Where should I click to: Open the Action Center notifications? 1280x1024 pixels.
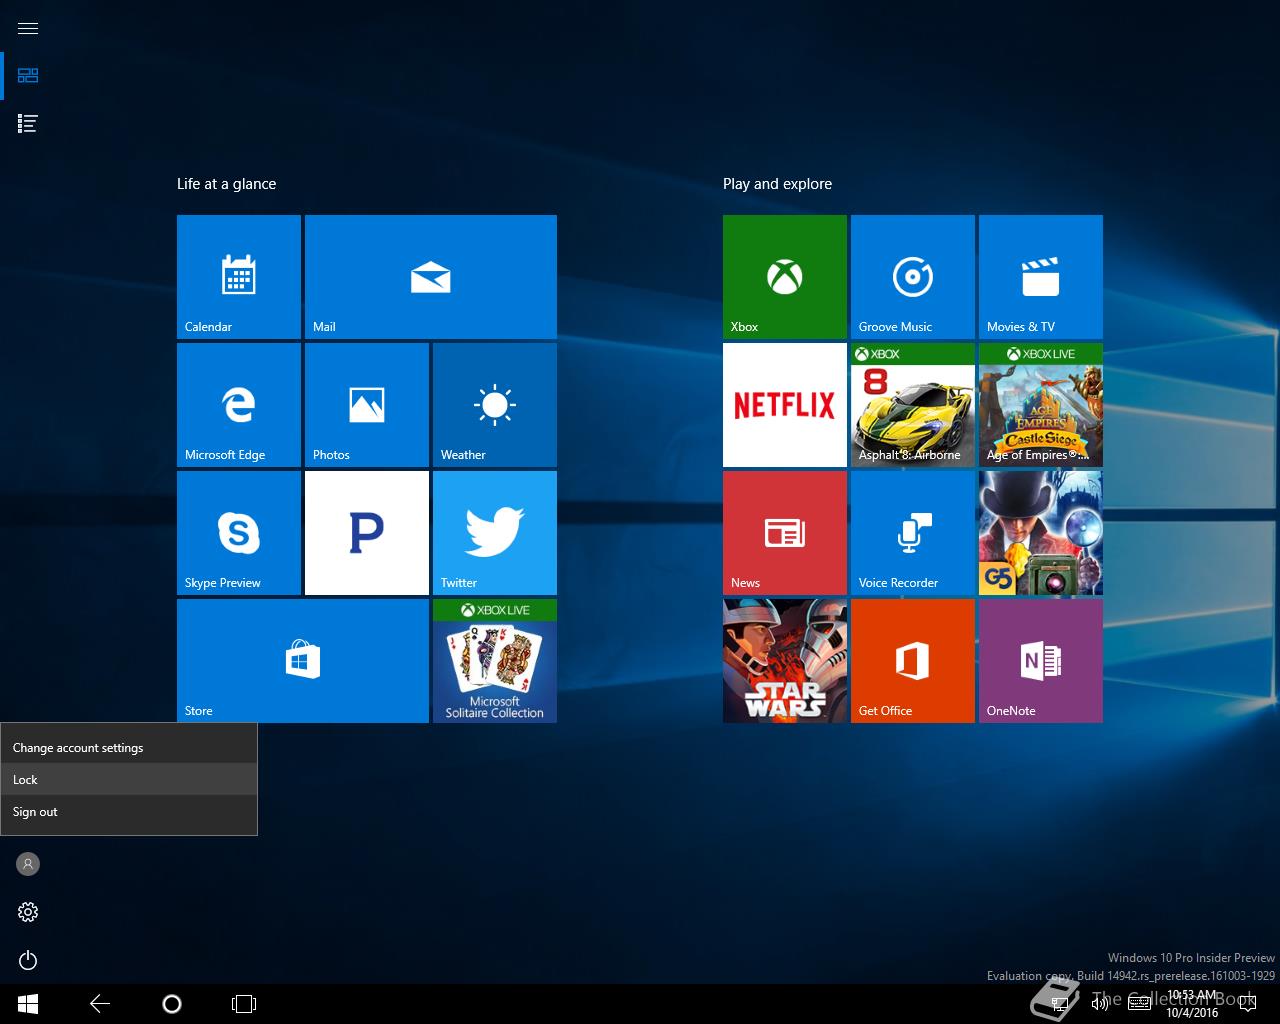tap(1247, 1004)
